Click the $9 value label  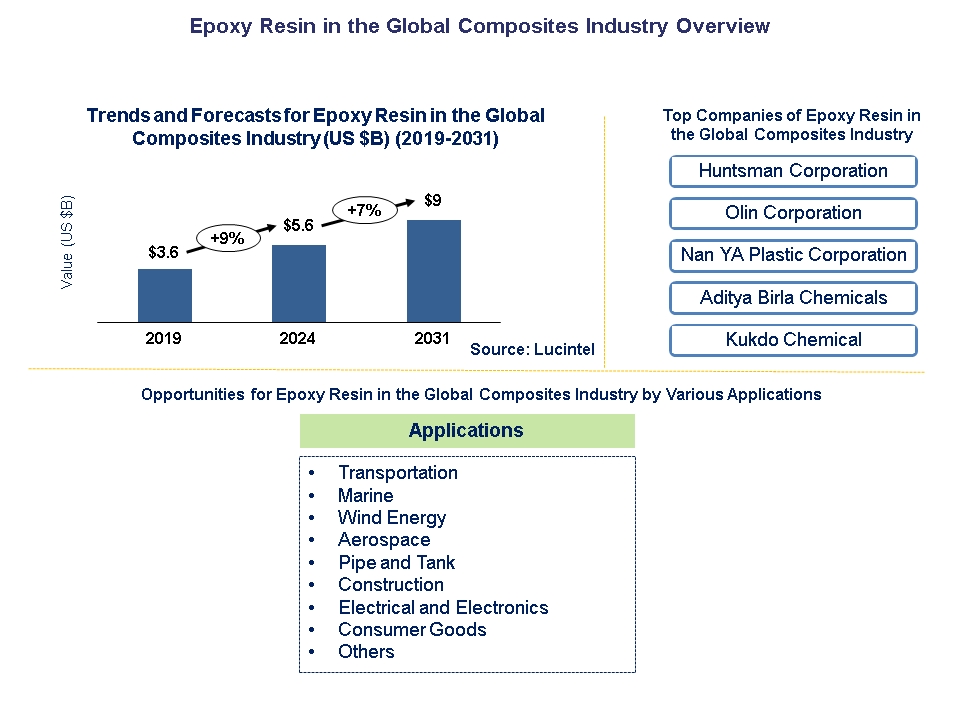(x=433, y=200)
